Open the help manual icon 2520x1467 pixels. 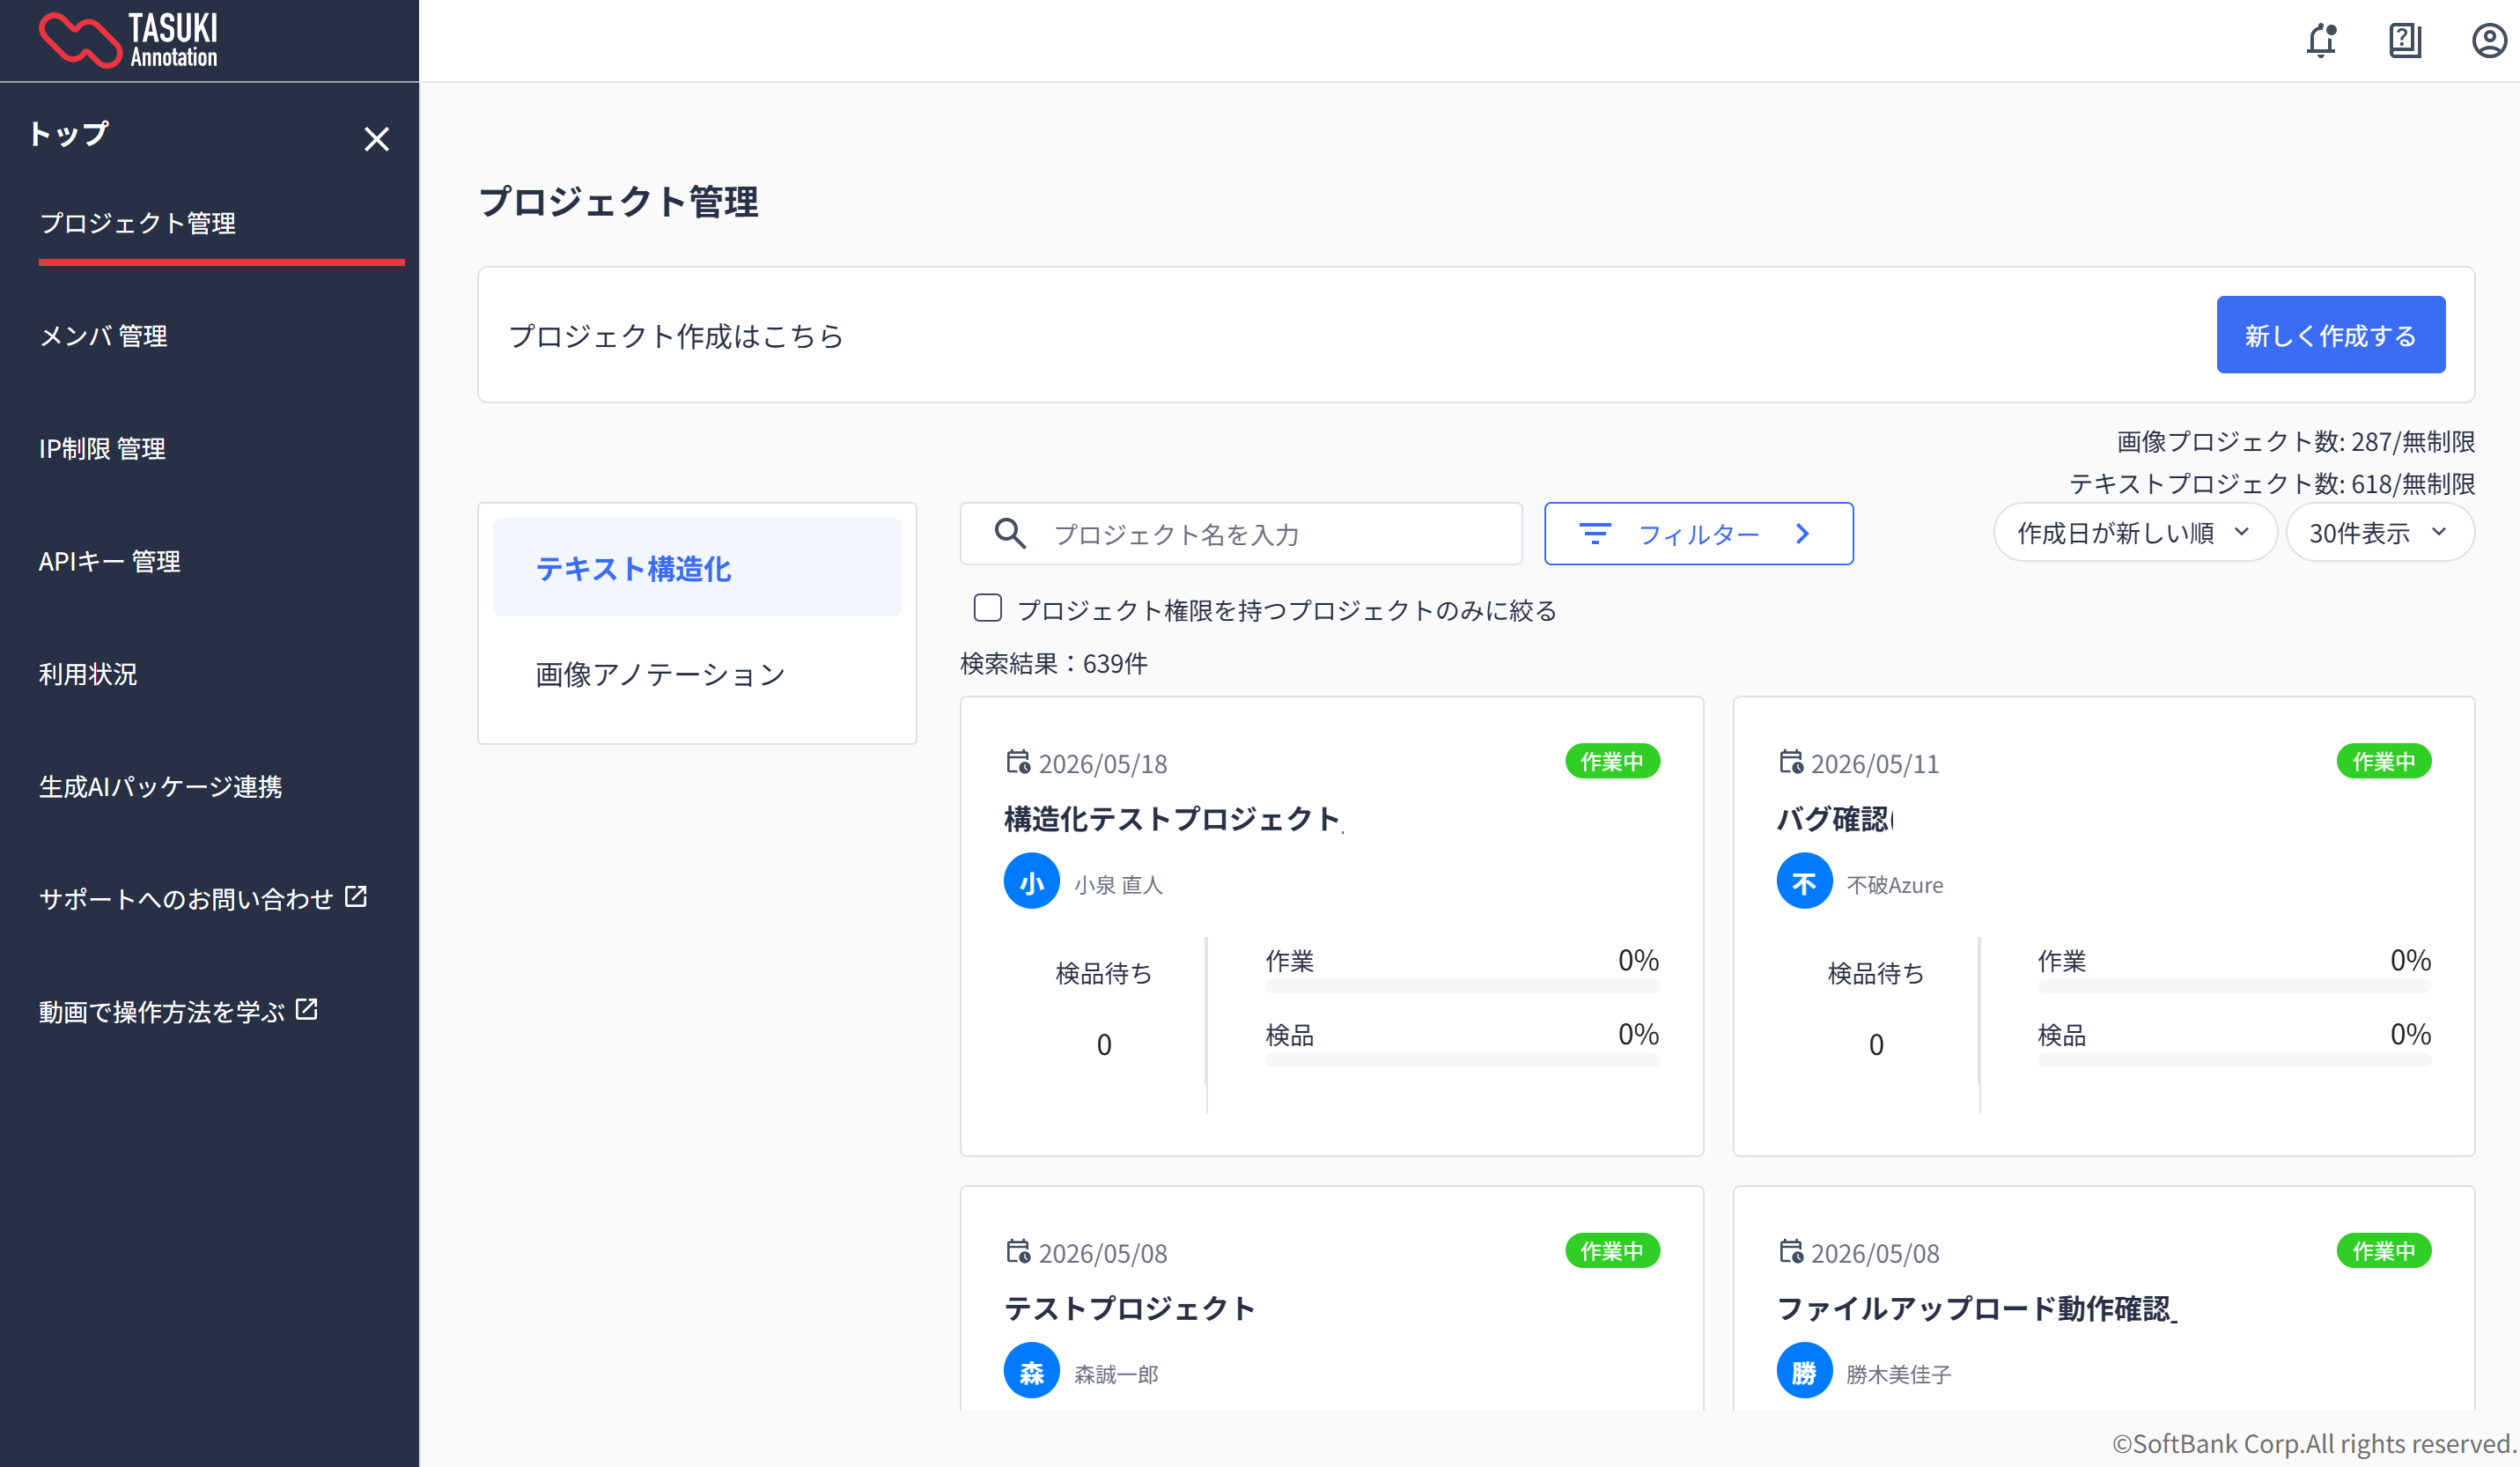(x=2405, y=41)
